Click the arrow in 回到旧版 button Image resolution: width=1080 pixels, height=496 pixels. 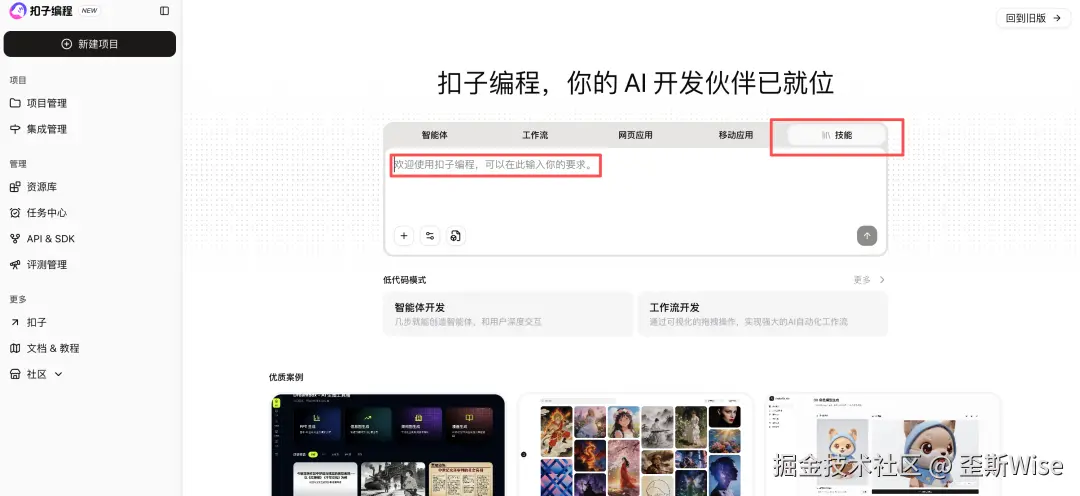pos(1058,19)
